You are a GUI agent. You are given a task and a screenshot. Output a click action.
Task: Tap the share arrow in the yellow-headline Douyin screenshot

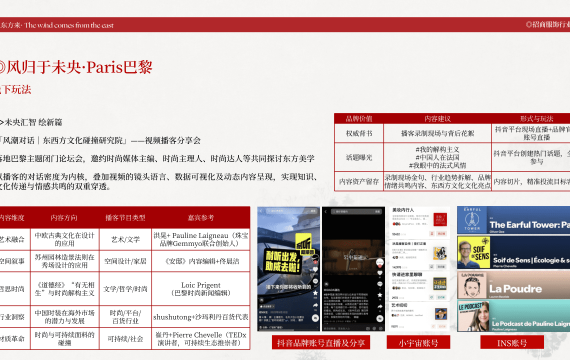click(315, 305)
